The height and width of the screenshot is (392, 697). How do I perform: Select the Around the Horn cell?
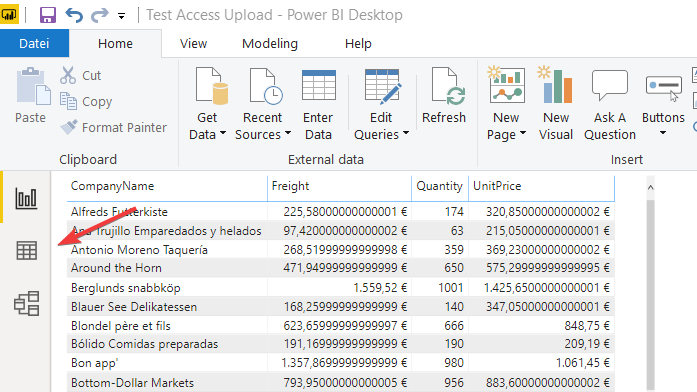click(x=167, y=268)
